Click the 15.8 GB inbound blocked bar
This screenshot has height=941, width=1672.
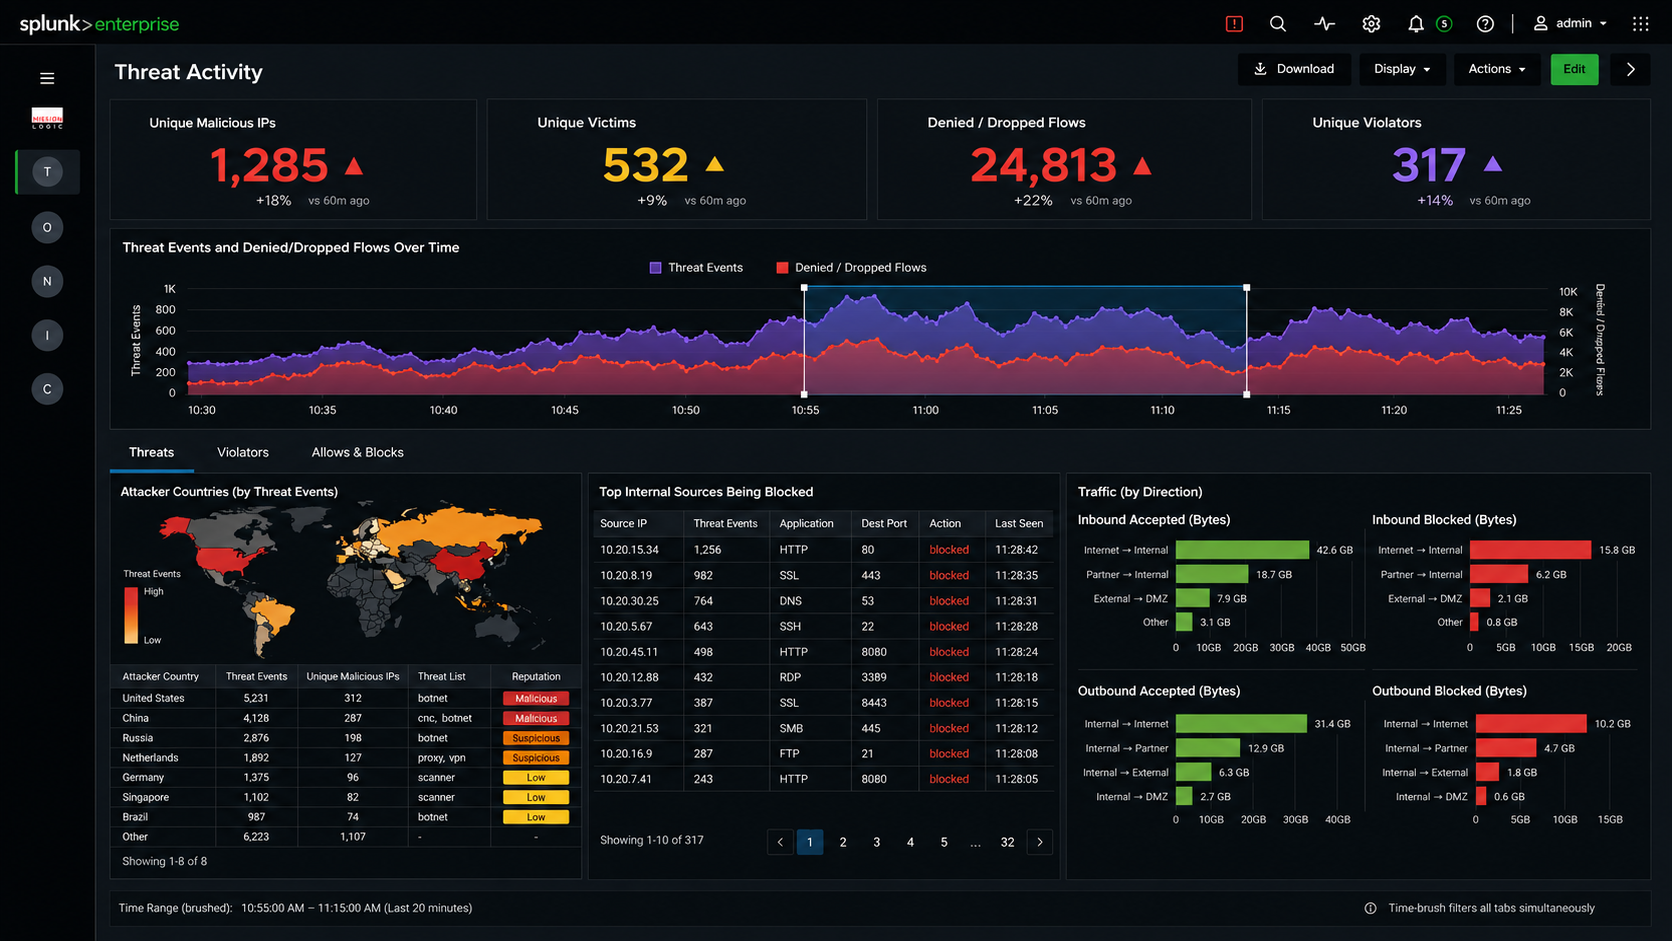coord(1530,550)
